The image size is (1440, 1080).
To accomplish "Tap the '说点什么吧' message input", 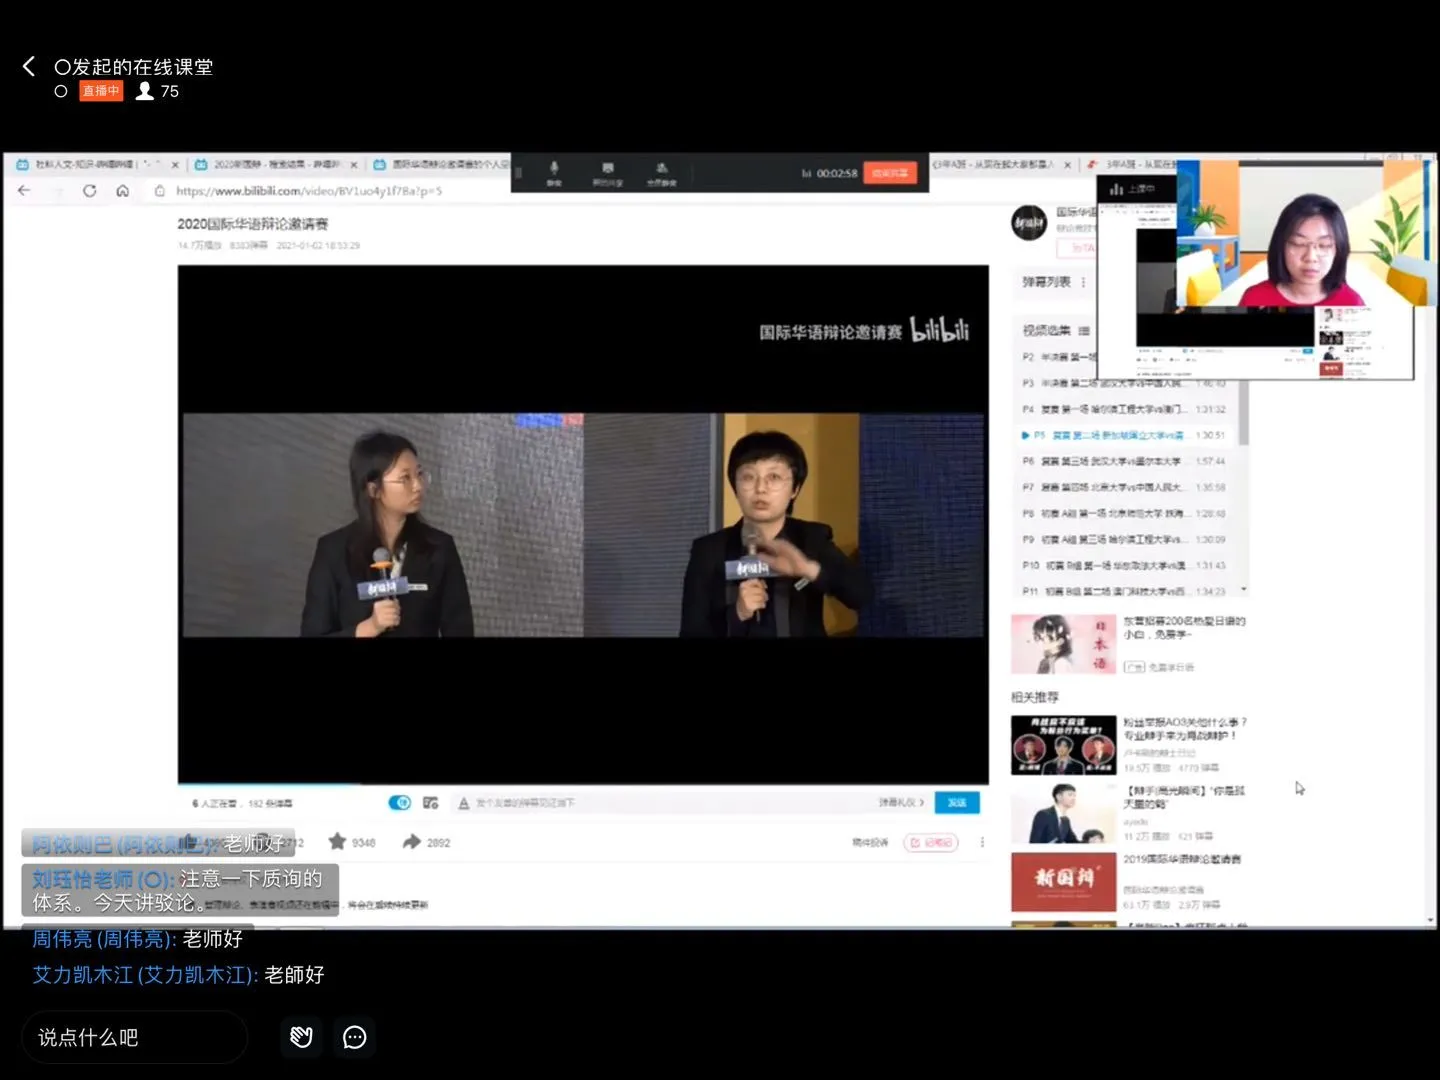I will click(134, 1037).
